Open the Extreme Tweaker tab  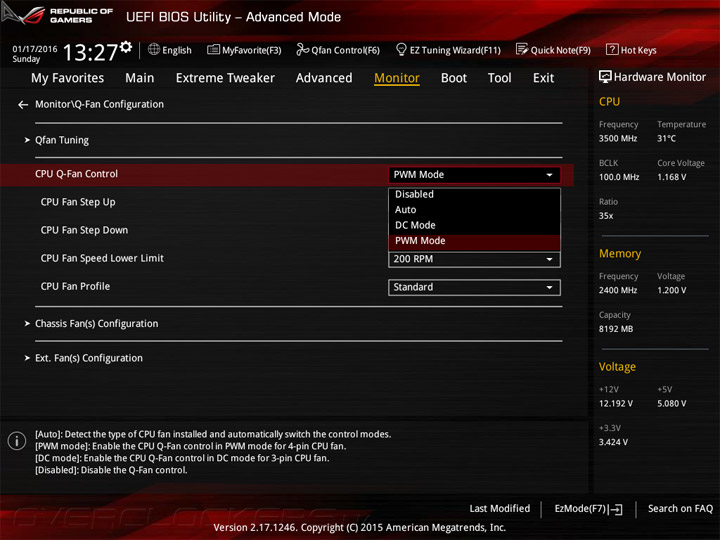click(225, 78)
